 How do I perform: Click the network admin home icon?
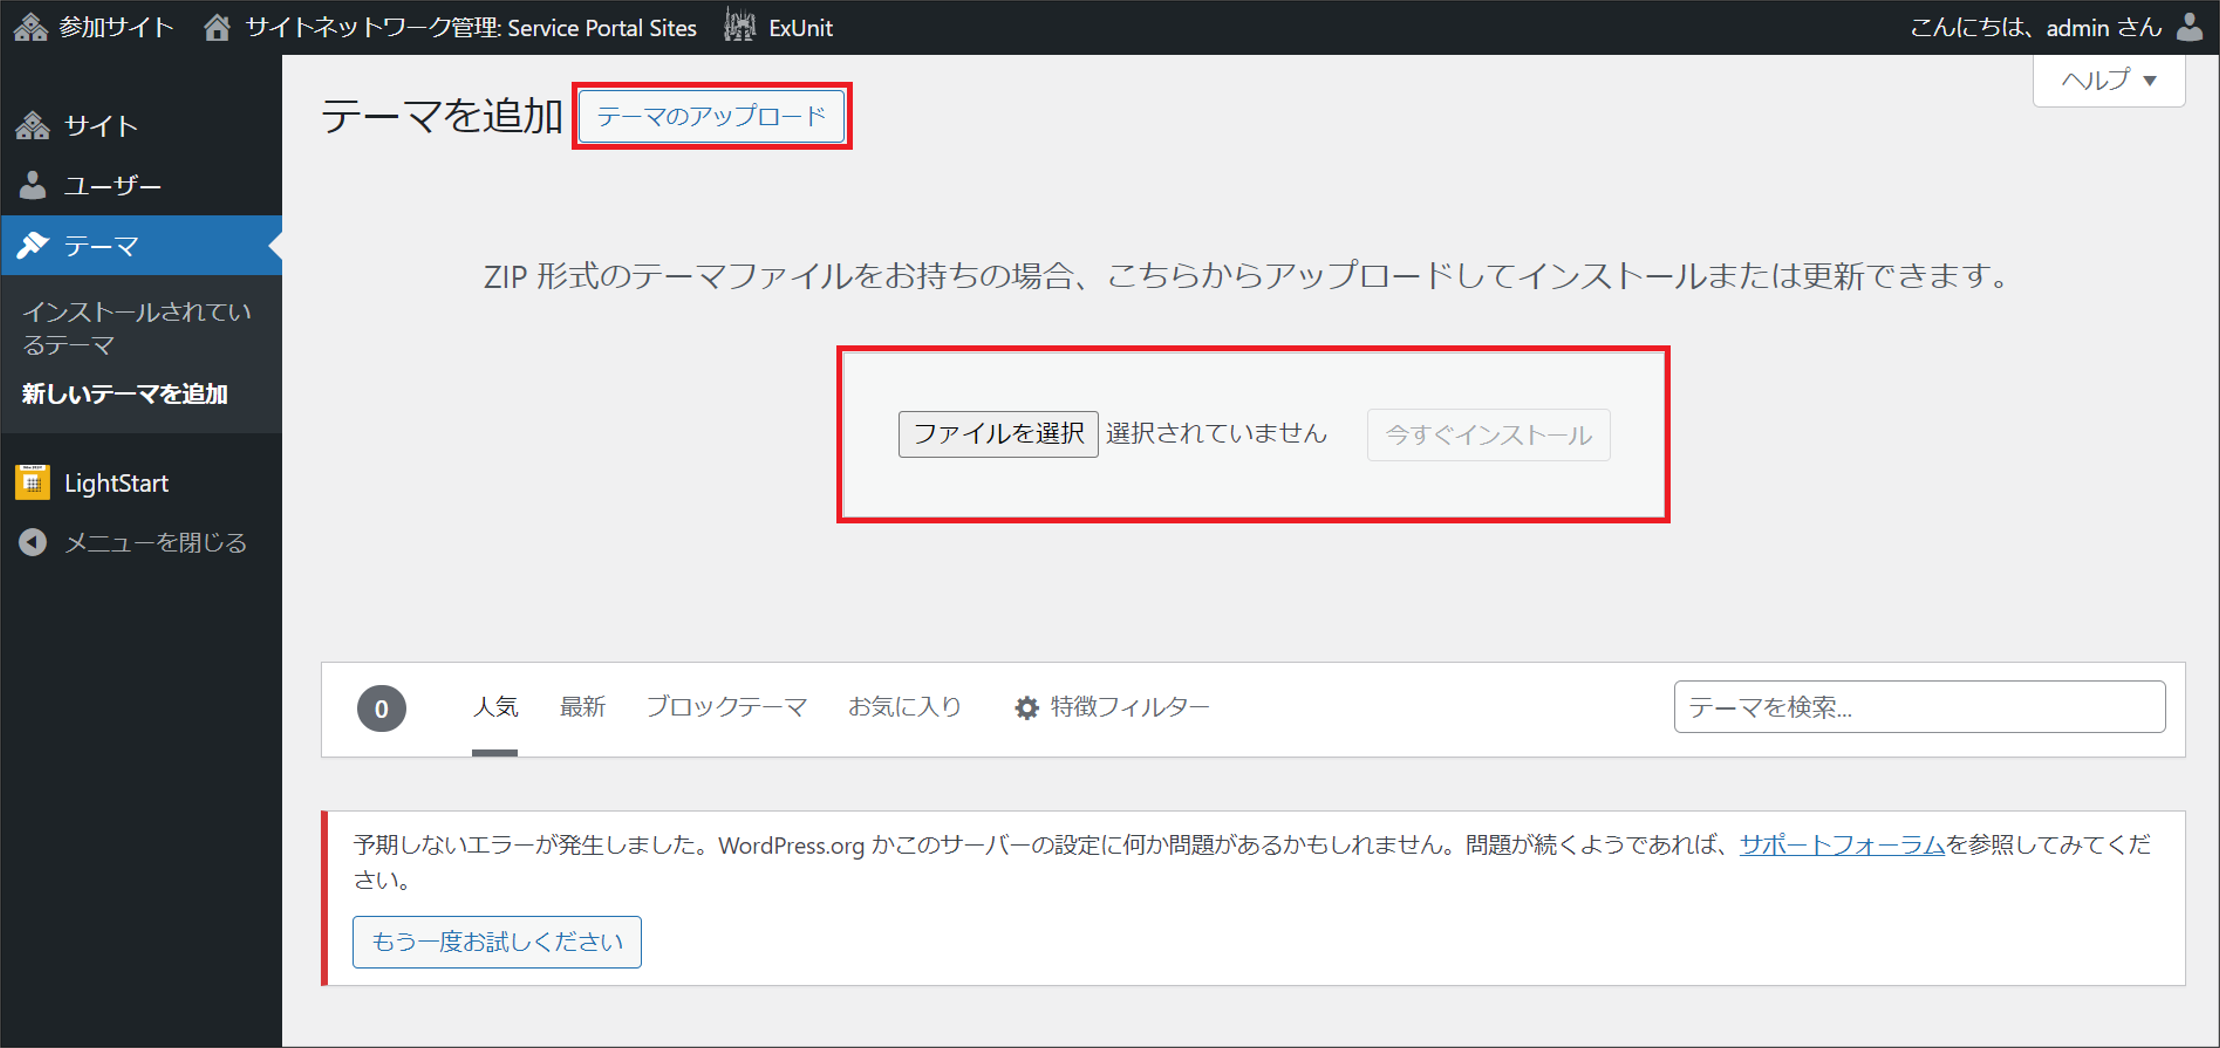217,27
